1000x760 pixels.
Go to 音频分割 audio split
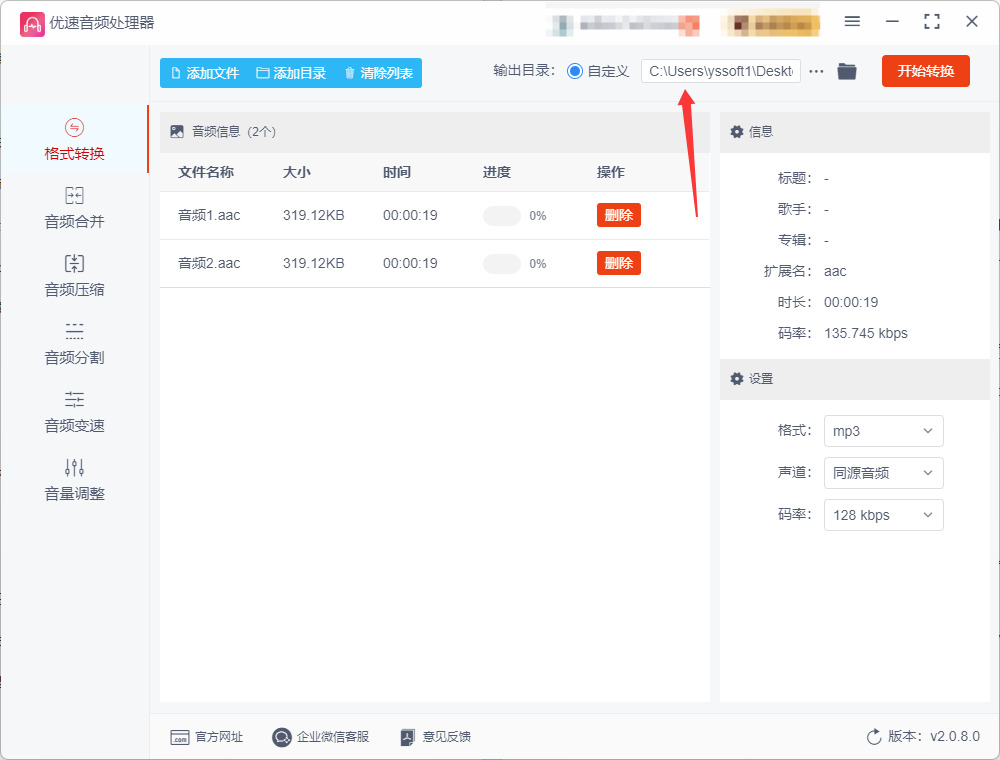point(74,344)
